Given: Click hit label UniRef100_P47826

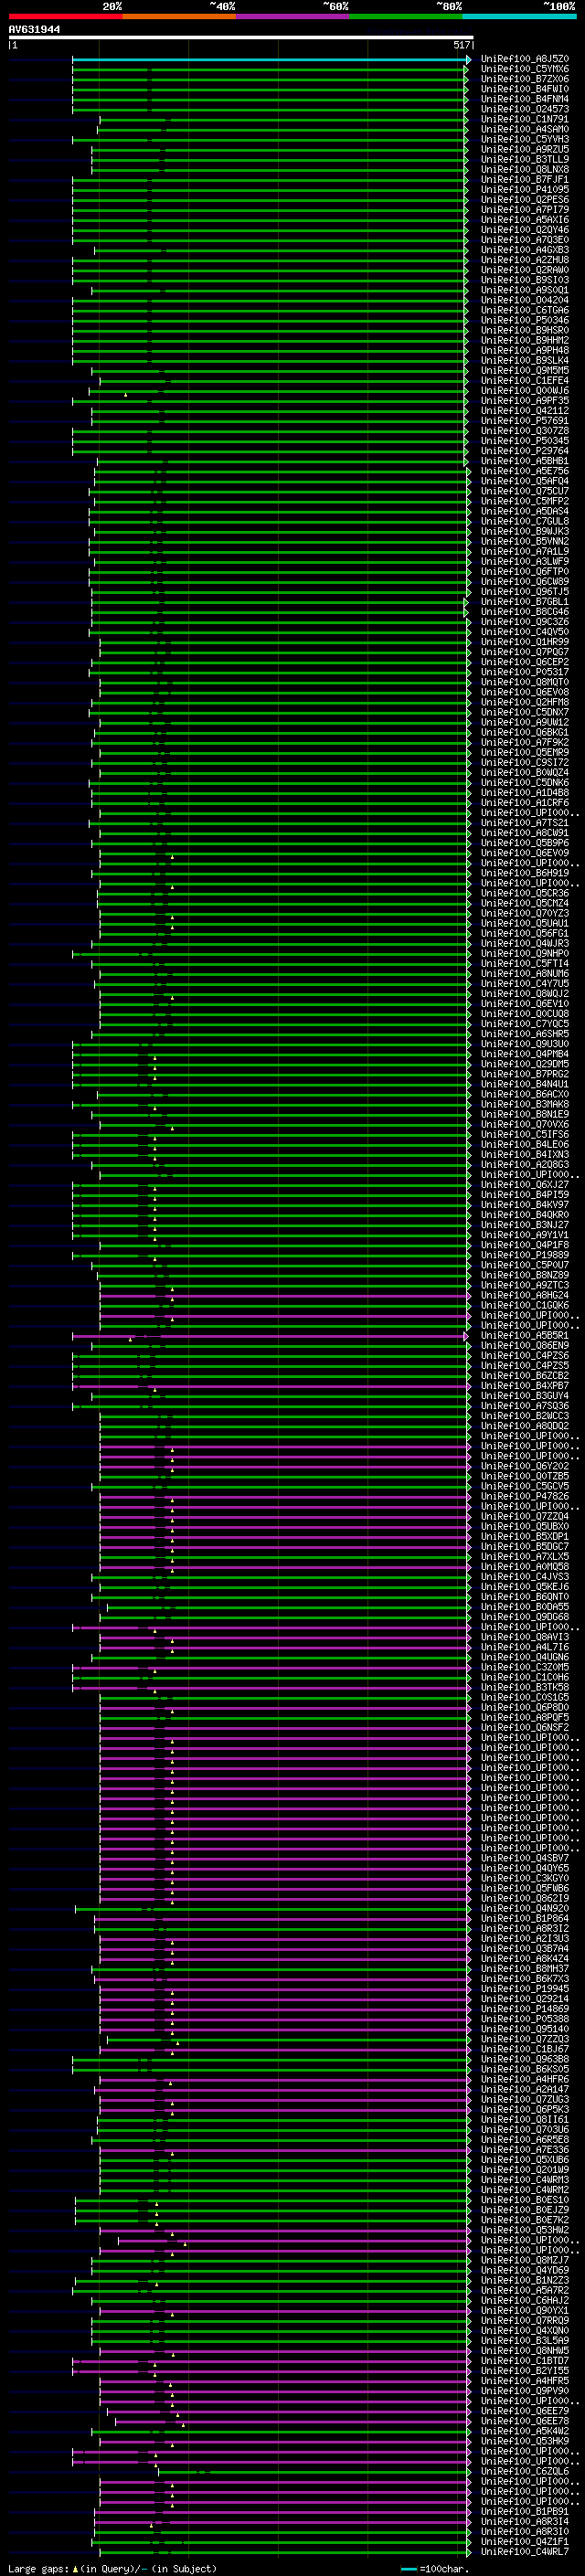Looking at the screenshot, I should pos(524,1496).
